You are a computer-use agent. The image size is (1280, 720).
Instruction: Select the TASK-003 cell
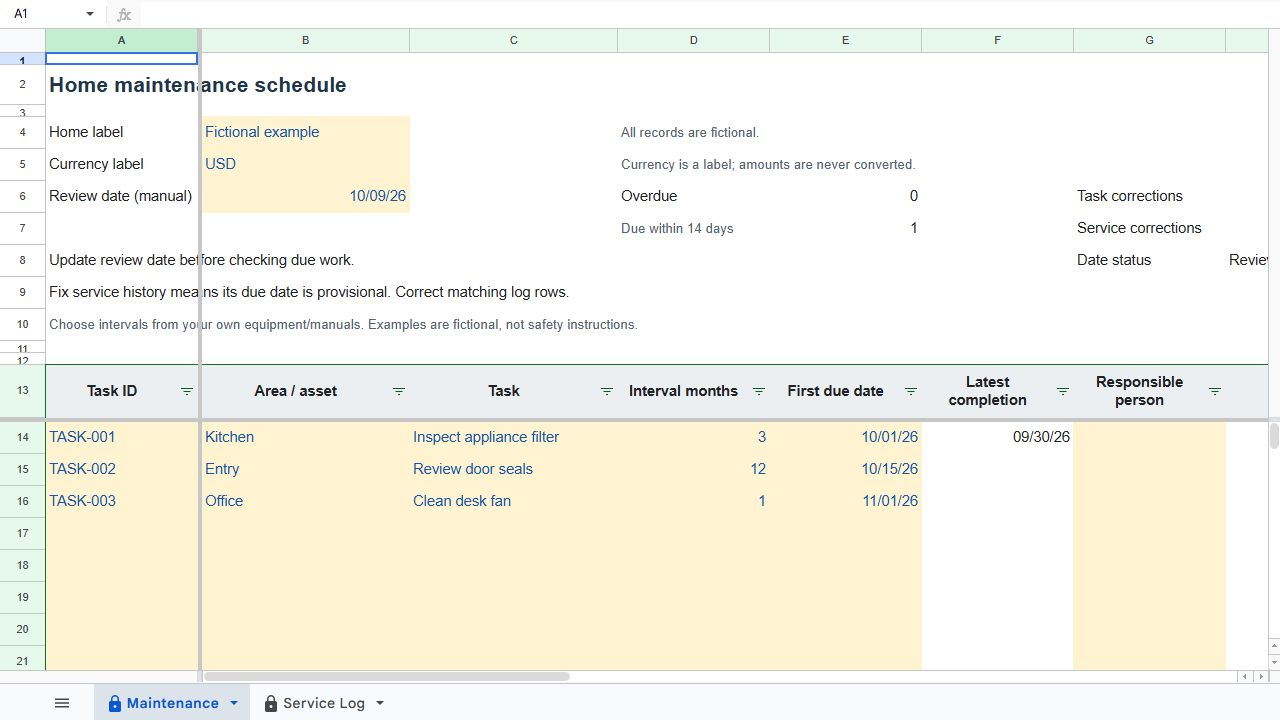[x=122, y=501]
